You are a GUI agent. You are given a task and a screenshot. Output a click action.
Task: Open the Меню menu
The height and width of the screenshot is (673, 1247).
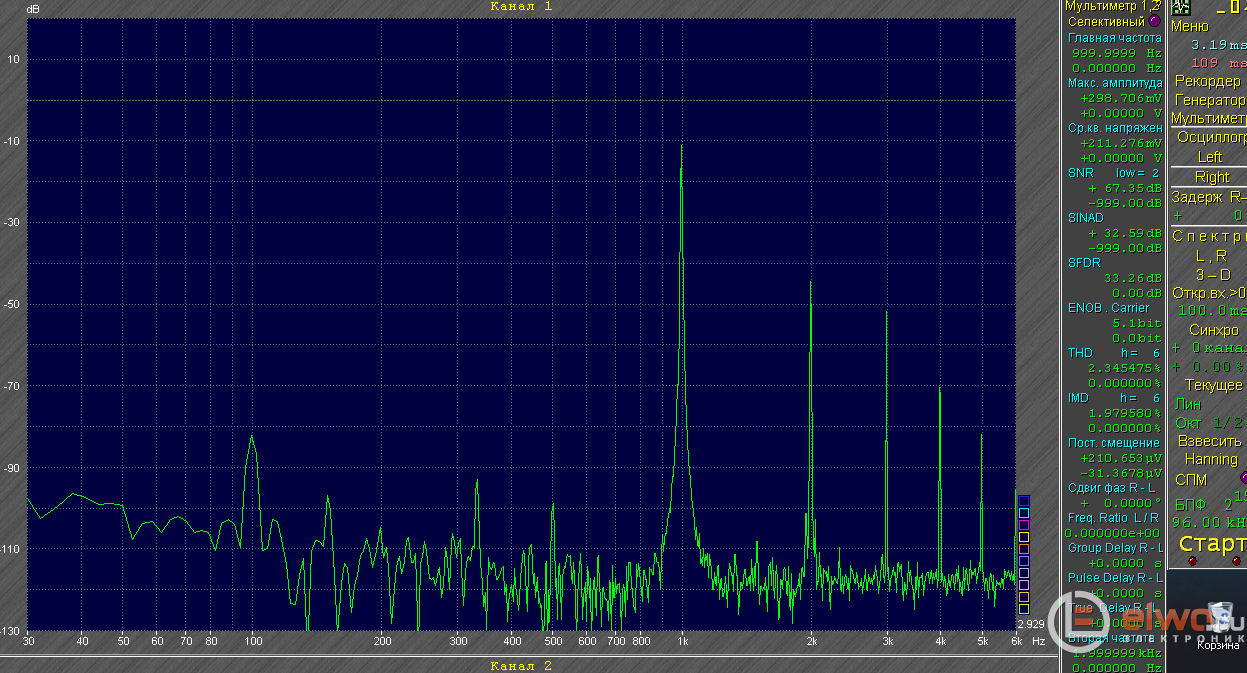click(x=1189, y=27)
